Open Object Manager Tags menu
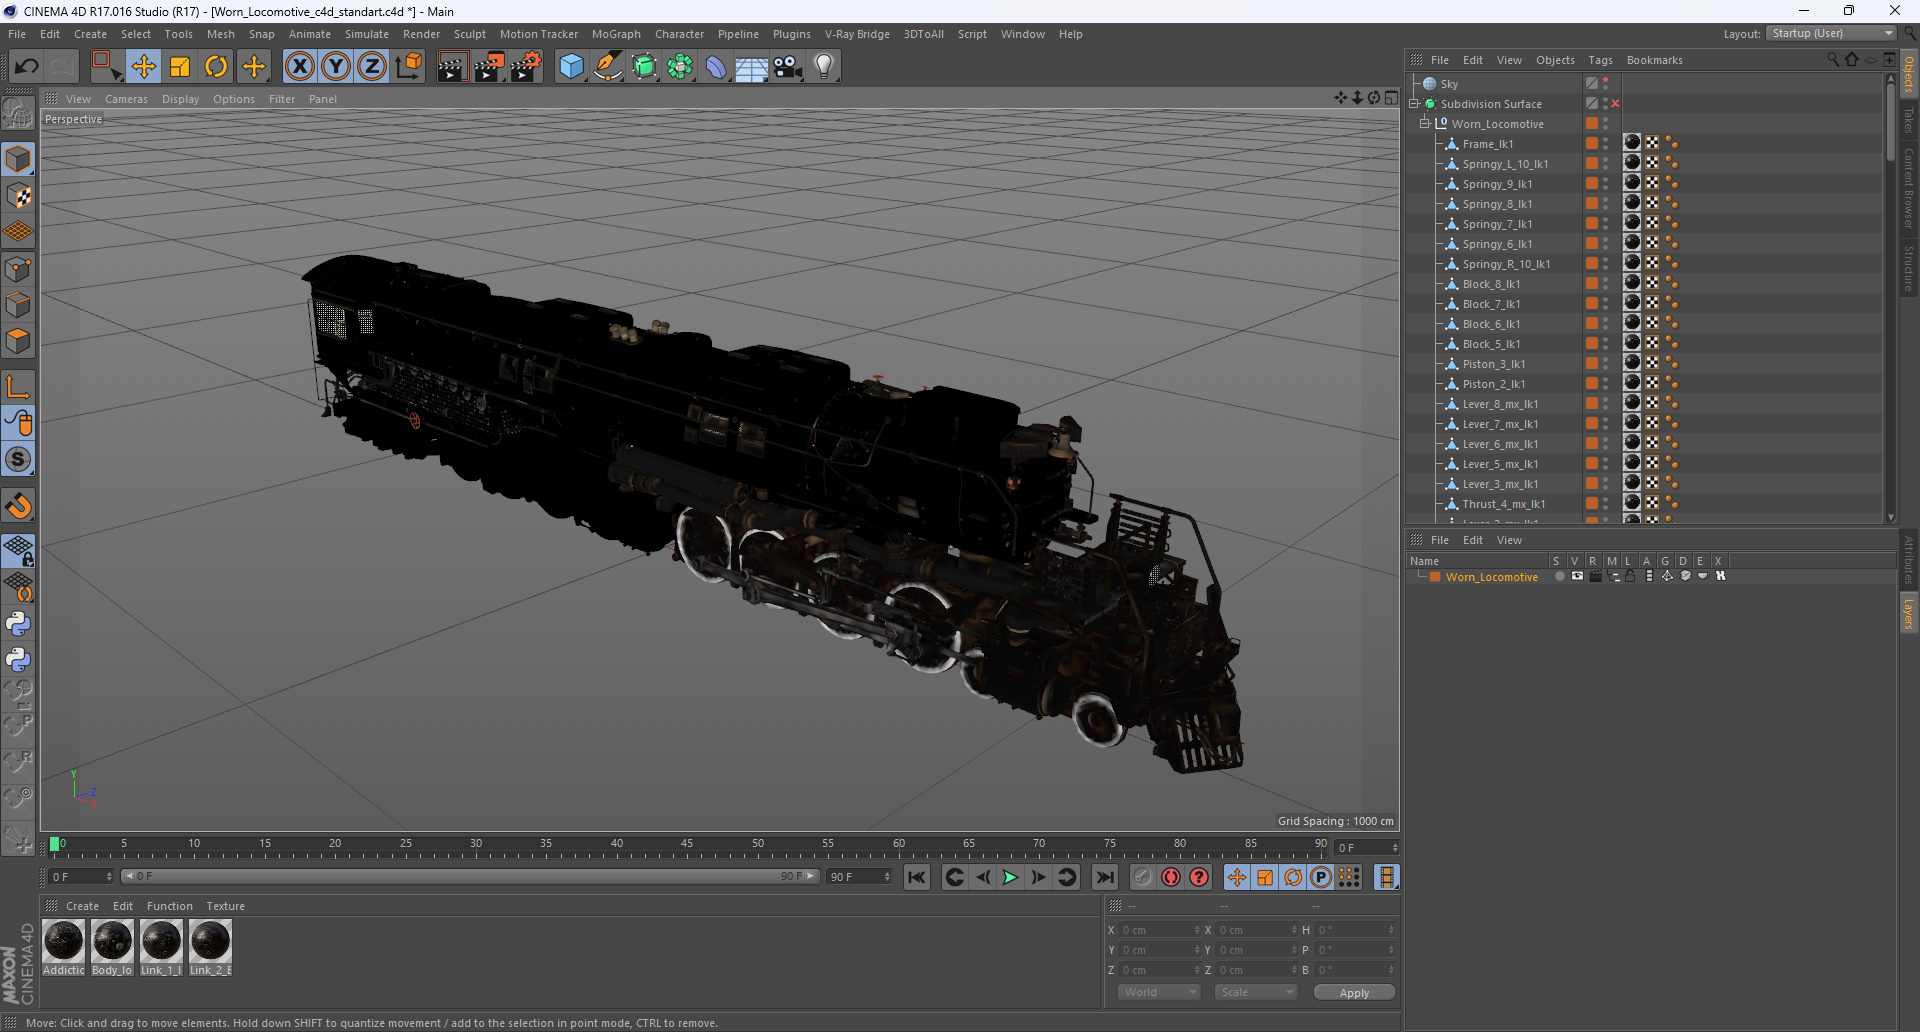1920x1032 pixels. coord(1600,60)
